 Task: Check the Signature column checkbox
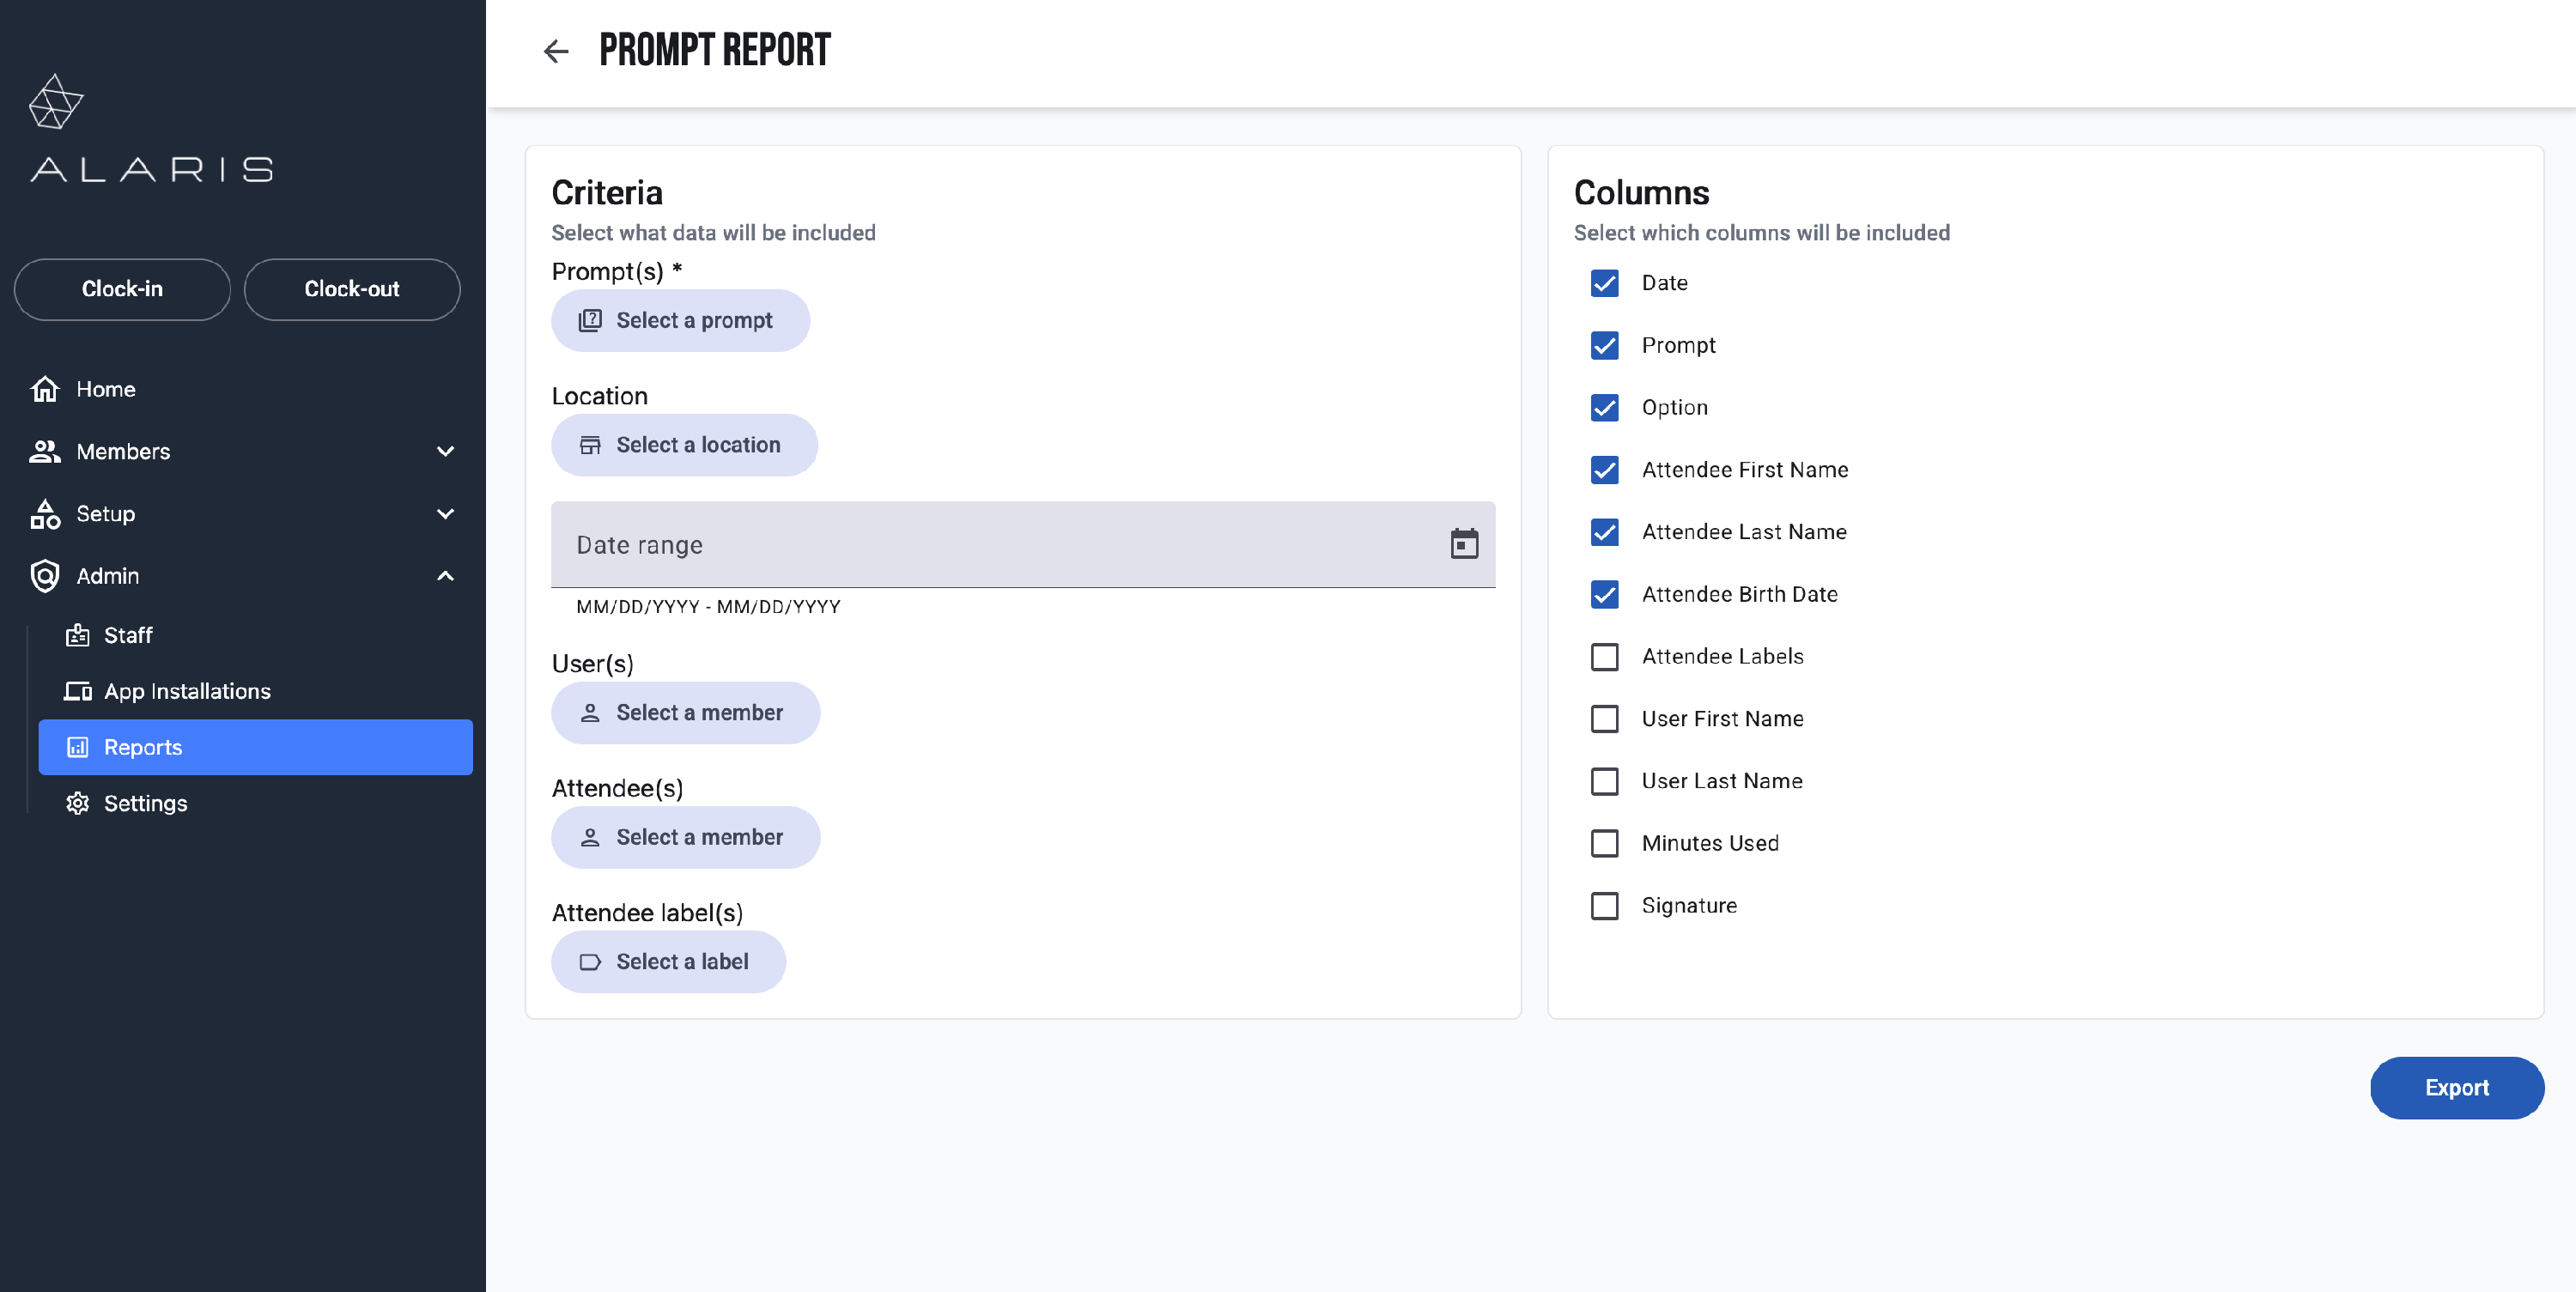[1604, 905]
